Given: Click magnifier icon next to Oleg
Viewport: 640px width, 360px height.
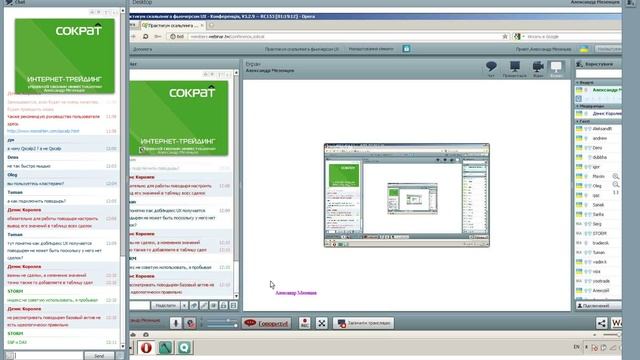Looking at the screenshot, I should 616,185.
